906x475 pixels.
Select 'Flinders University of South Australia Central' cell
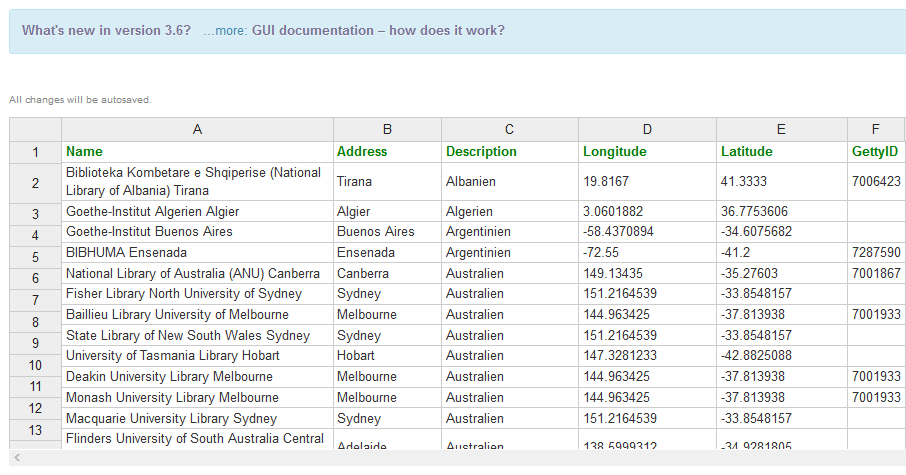[x=197, y=439]
